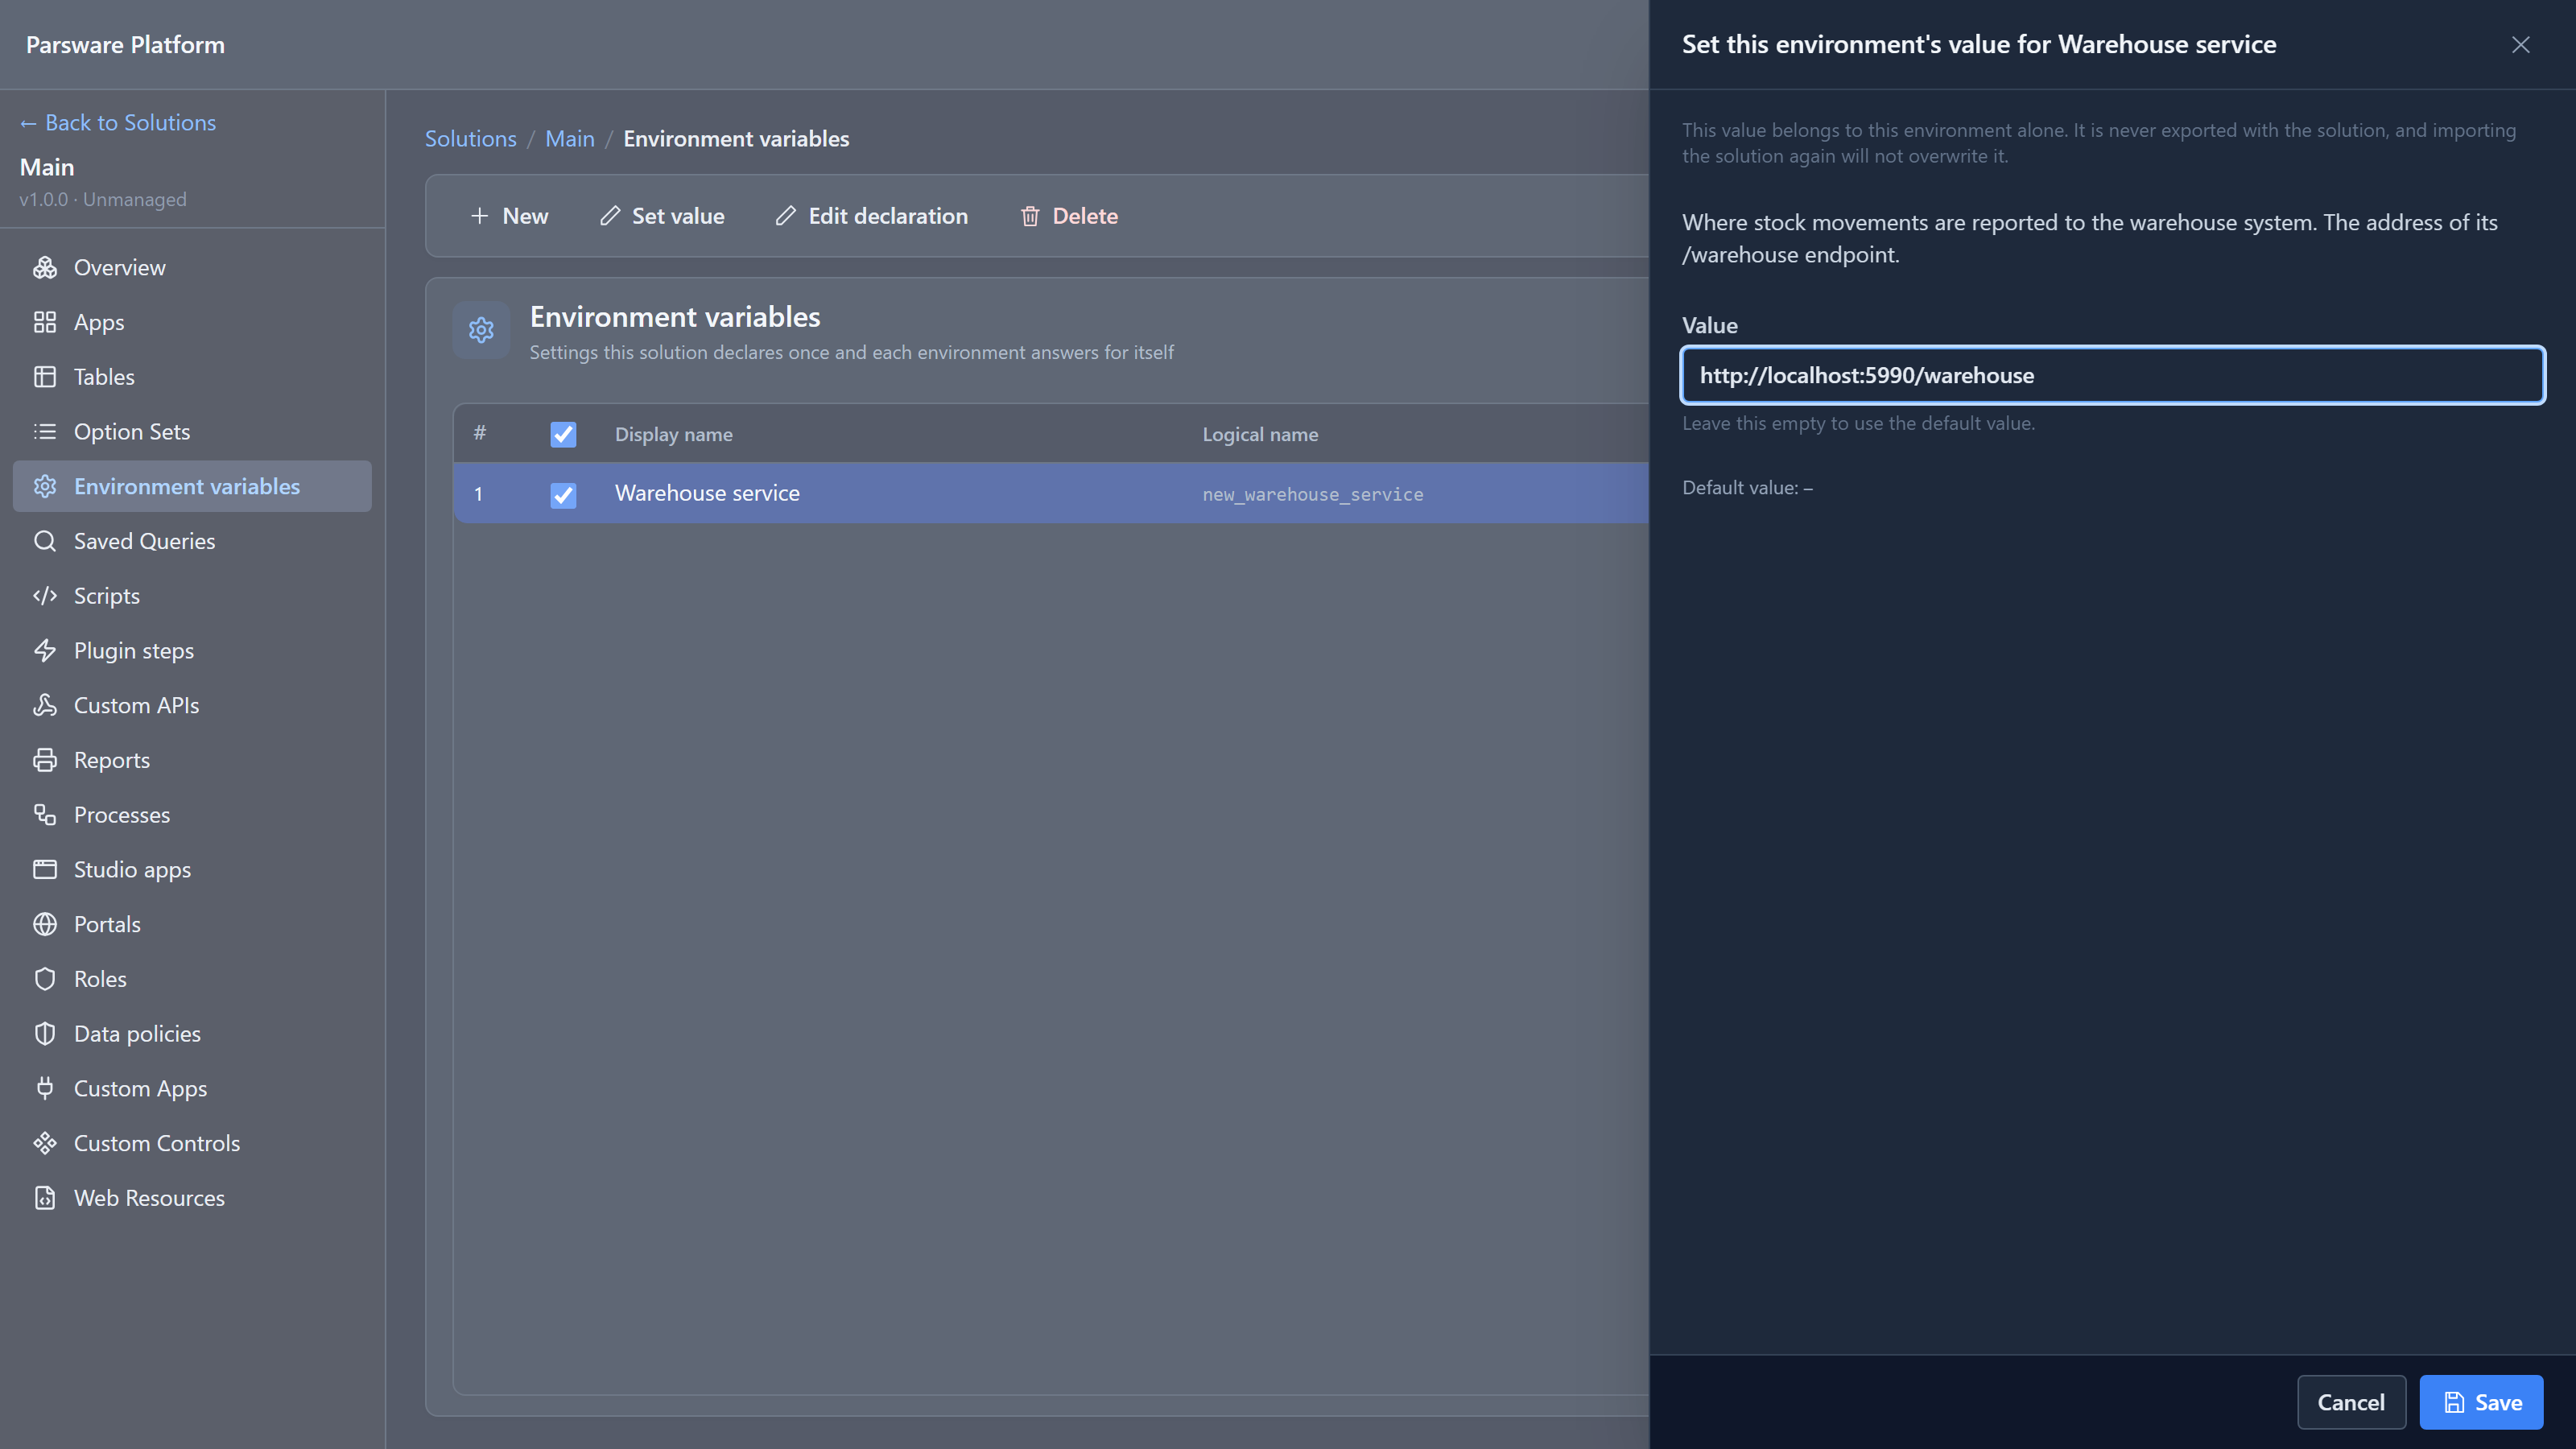Screen dimensions: 2576x1449
Task: Click the Custom Apps plug icon
Action: [x=45, y=1088]
